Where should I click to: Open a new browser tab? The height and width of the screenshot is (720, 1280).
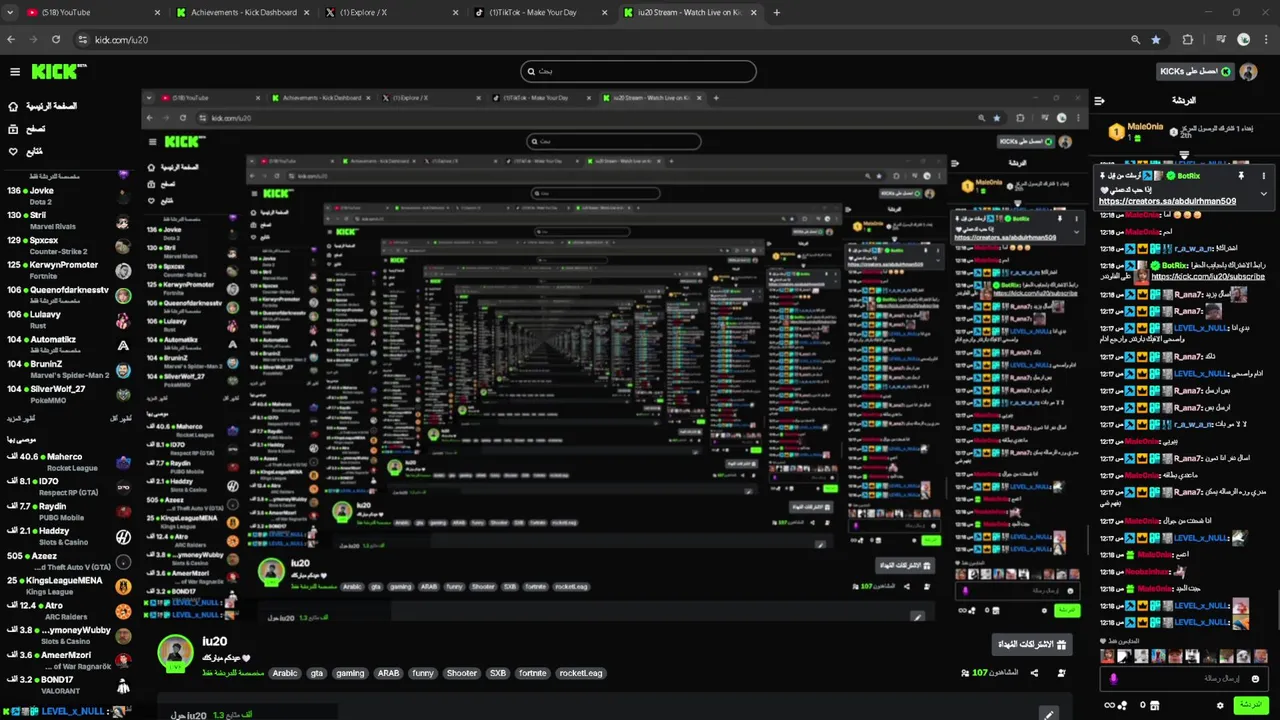click(777, 12)
